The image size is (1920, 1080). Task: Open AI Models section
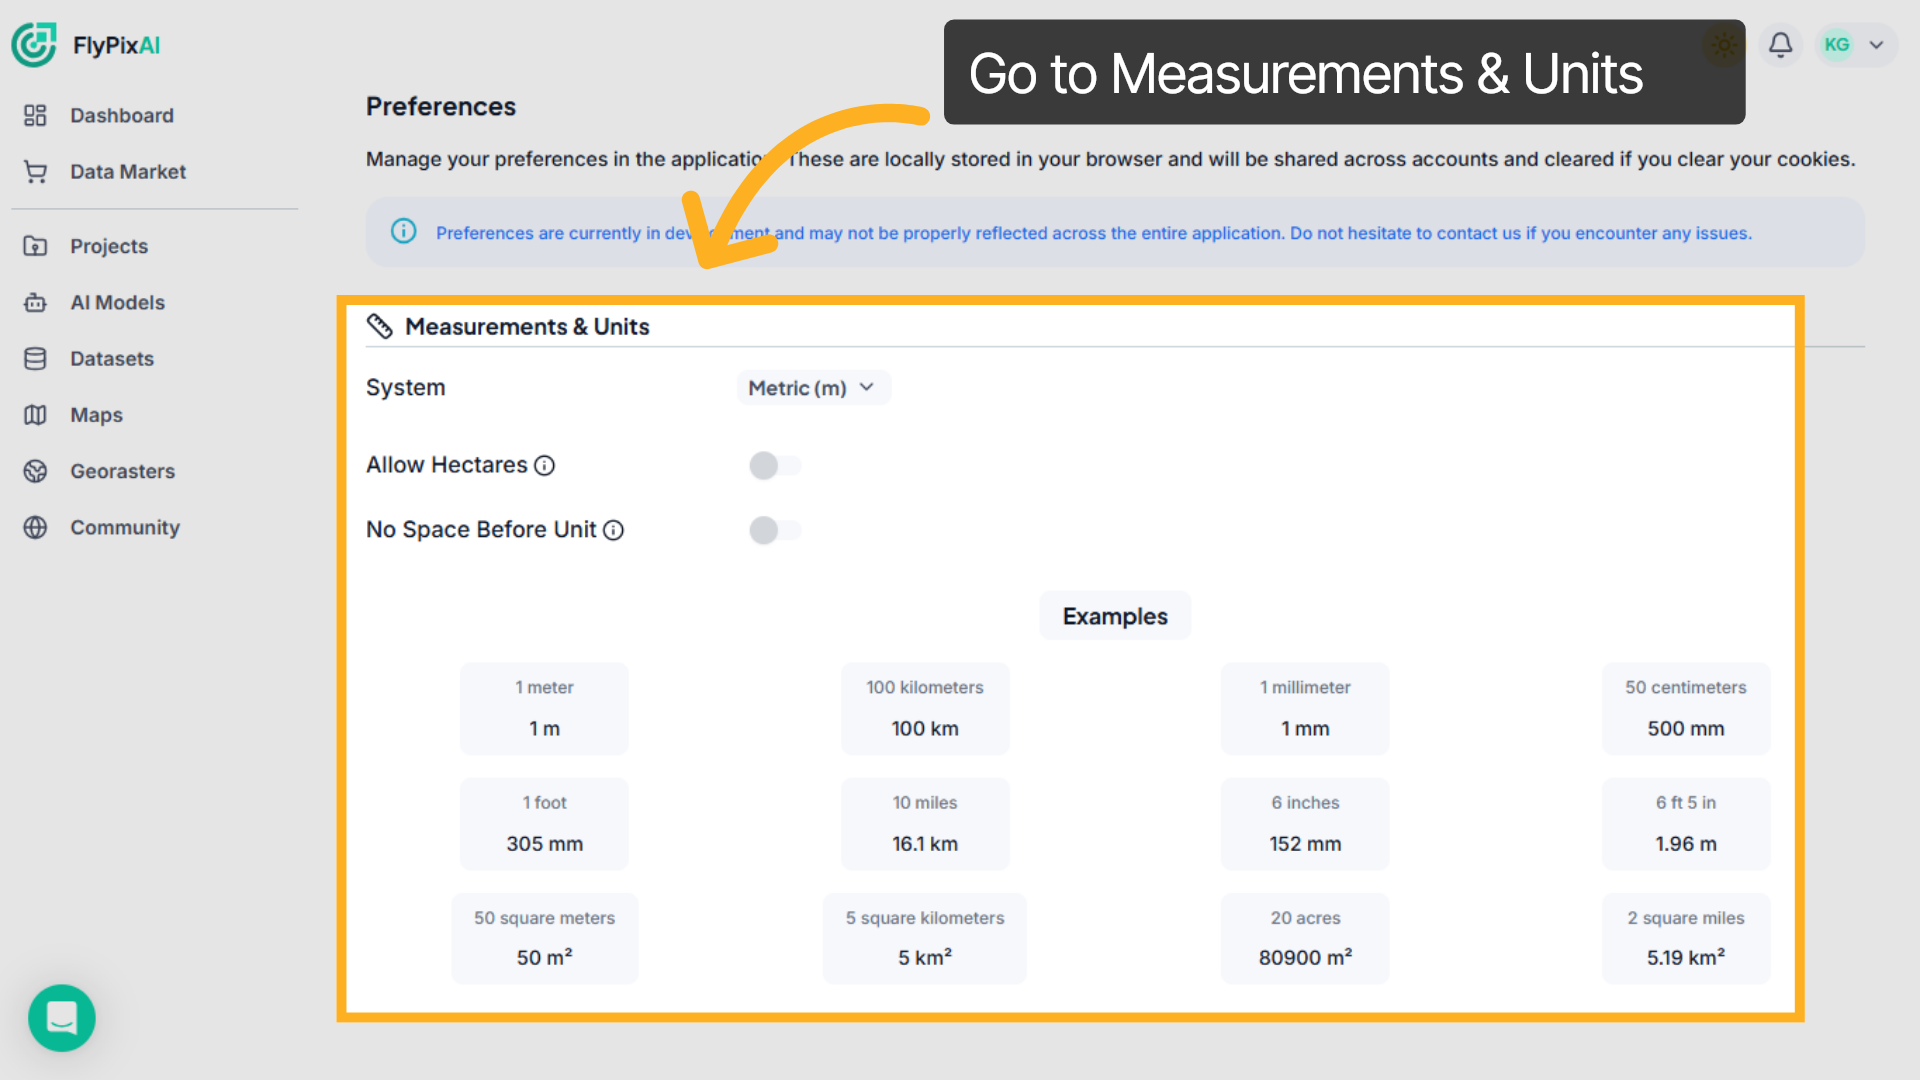[117, 302]
